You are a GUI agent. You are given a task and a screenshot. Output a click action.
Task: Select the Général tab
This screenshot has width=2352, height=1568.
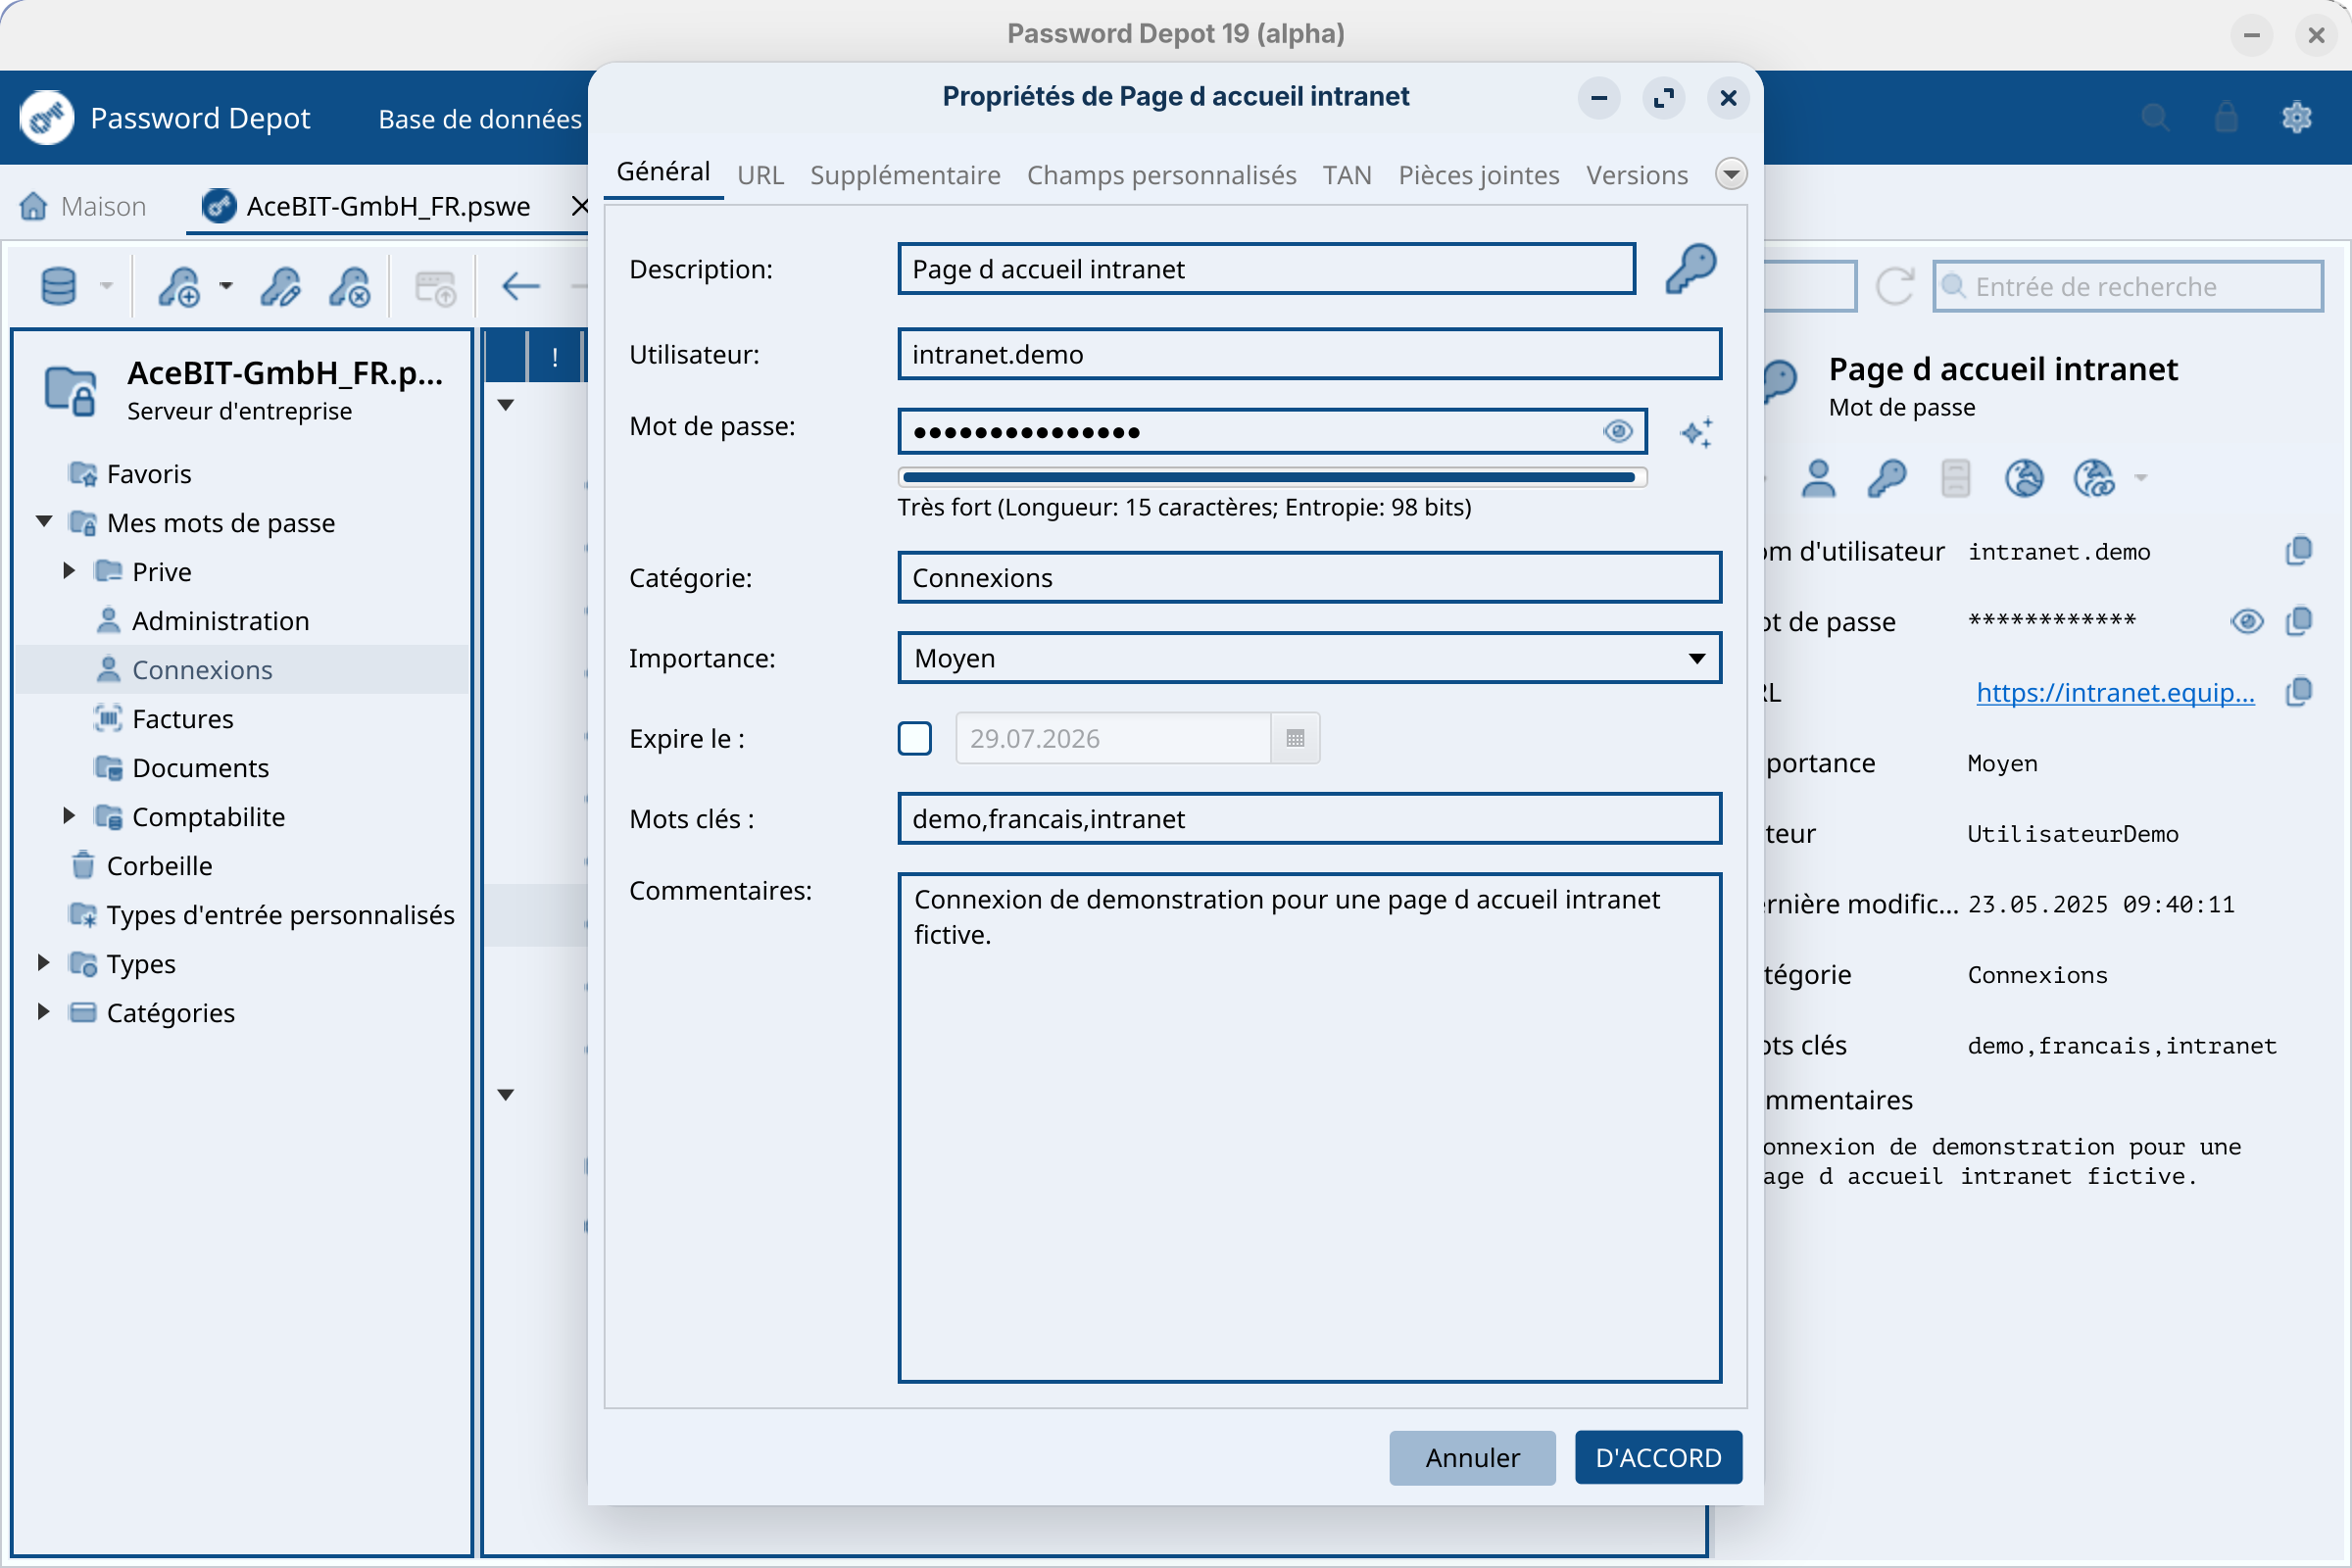tap(663, 172)
